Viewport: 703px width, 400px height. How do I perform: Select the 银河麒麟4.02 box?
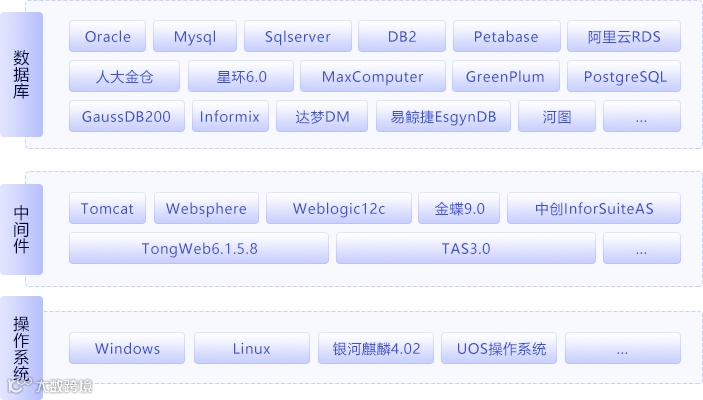pos(376,348)
